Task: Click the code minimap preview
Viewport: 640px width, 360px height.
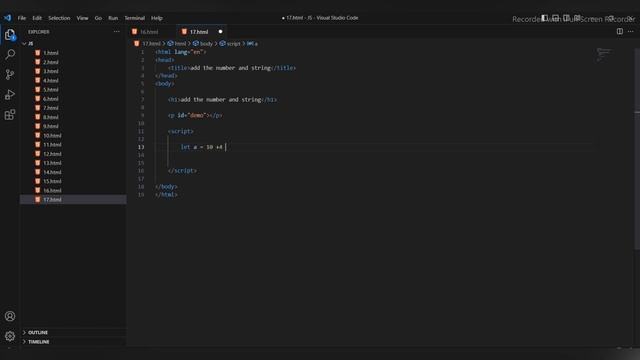Action: point(604,54)
